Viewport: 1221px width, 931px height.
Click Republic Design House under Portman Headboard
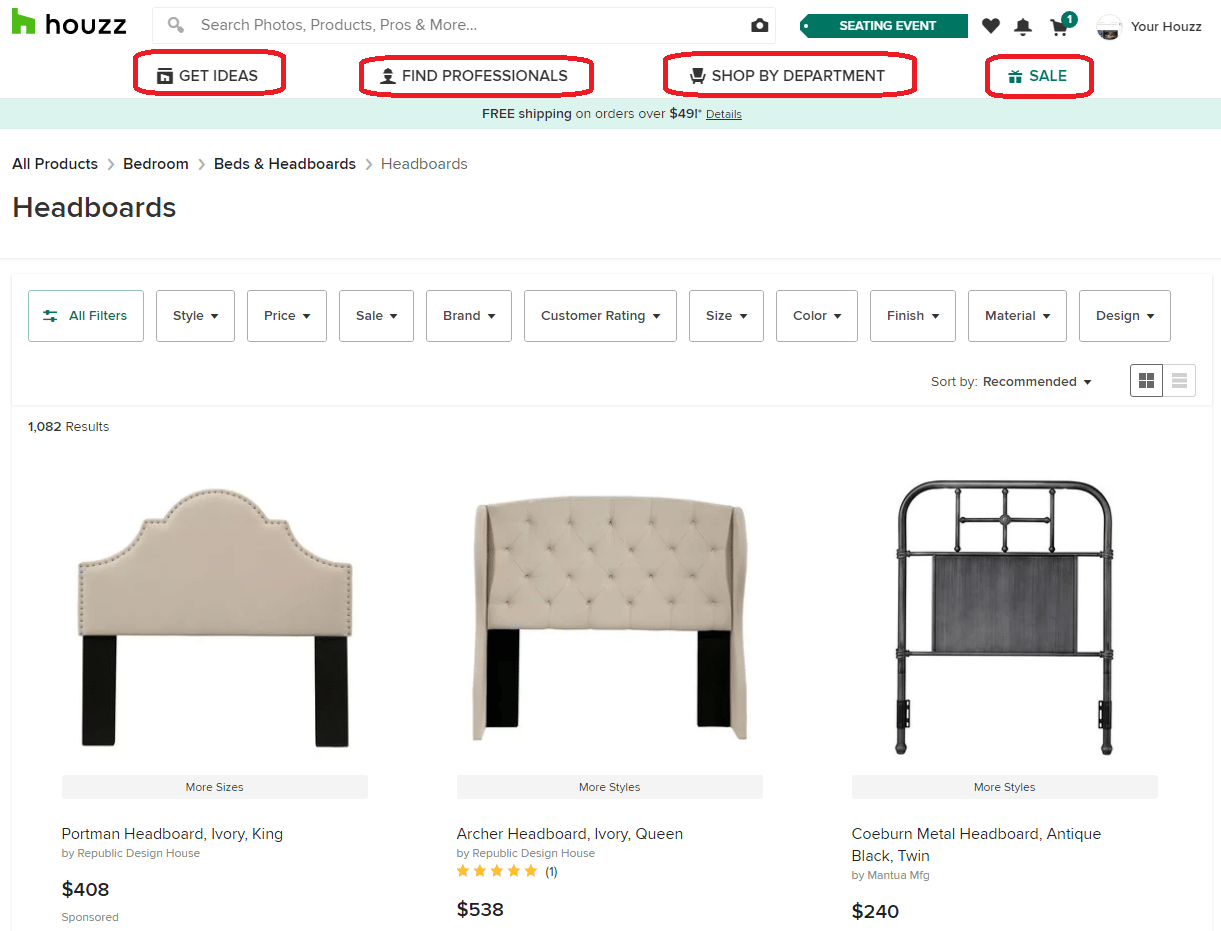[x=138, y=853]
